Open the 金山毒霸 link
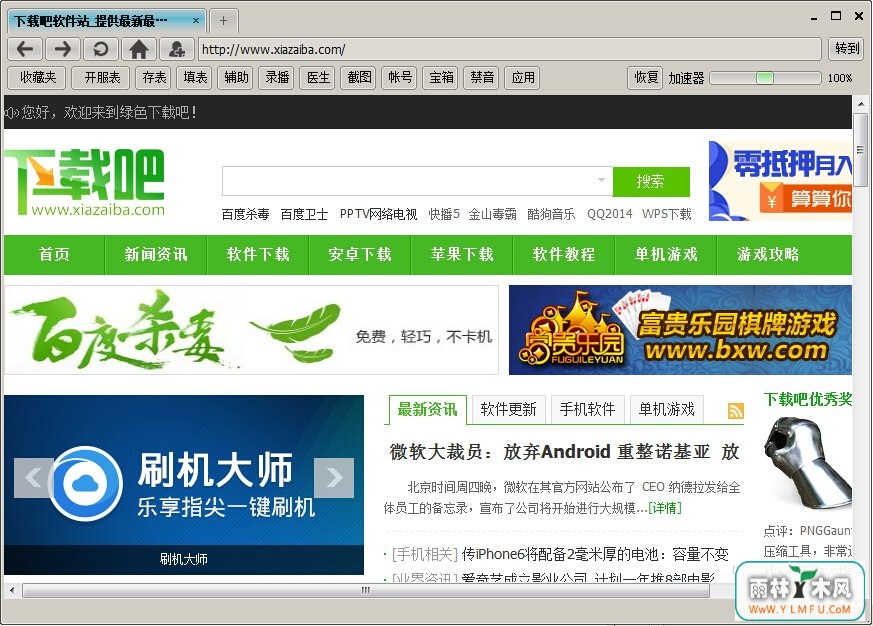Screen dimensions: 873x626 tap(493, 214)
